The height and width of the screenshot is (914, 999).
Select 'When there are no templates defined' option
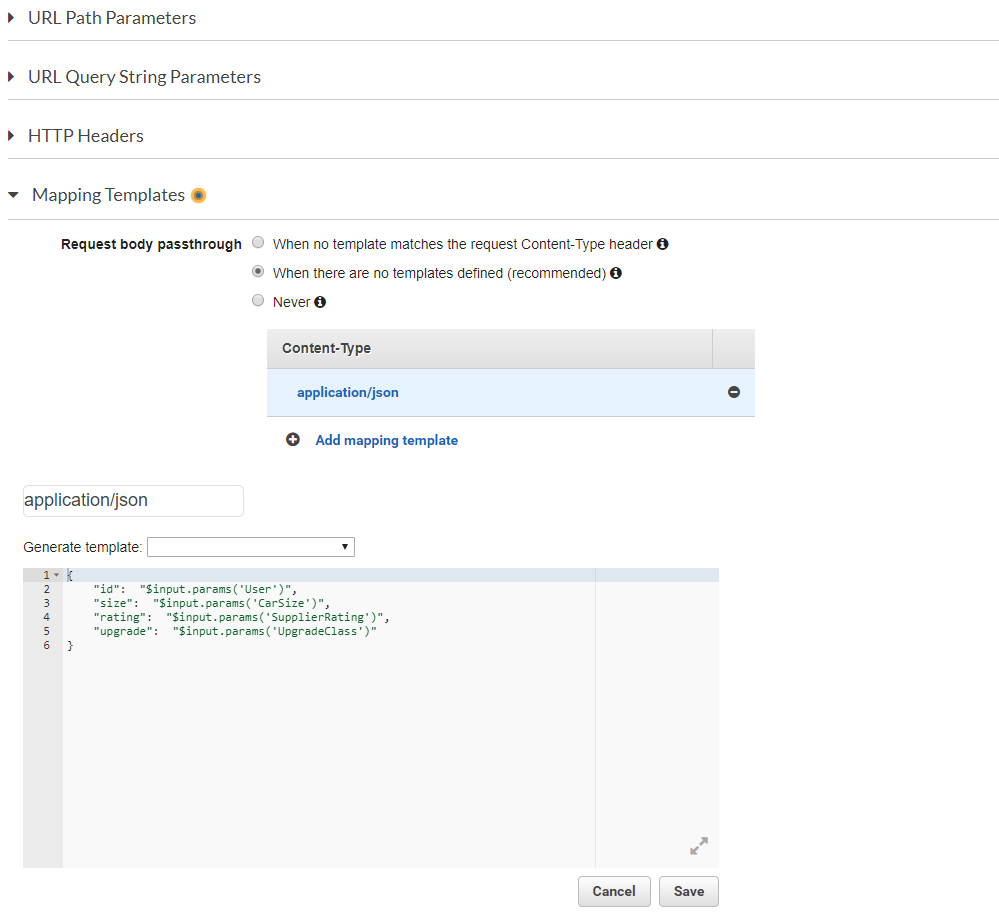coord(259,272)
